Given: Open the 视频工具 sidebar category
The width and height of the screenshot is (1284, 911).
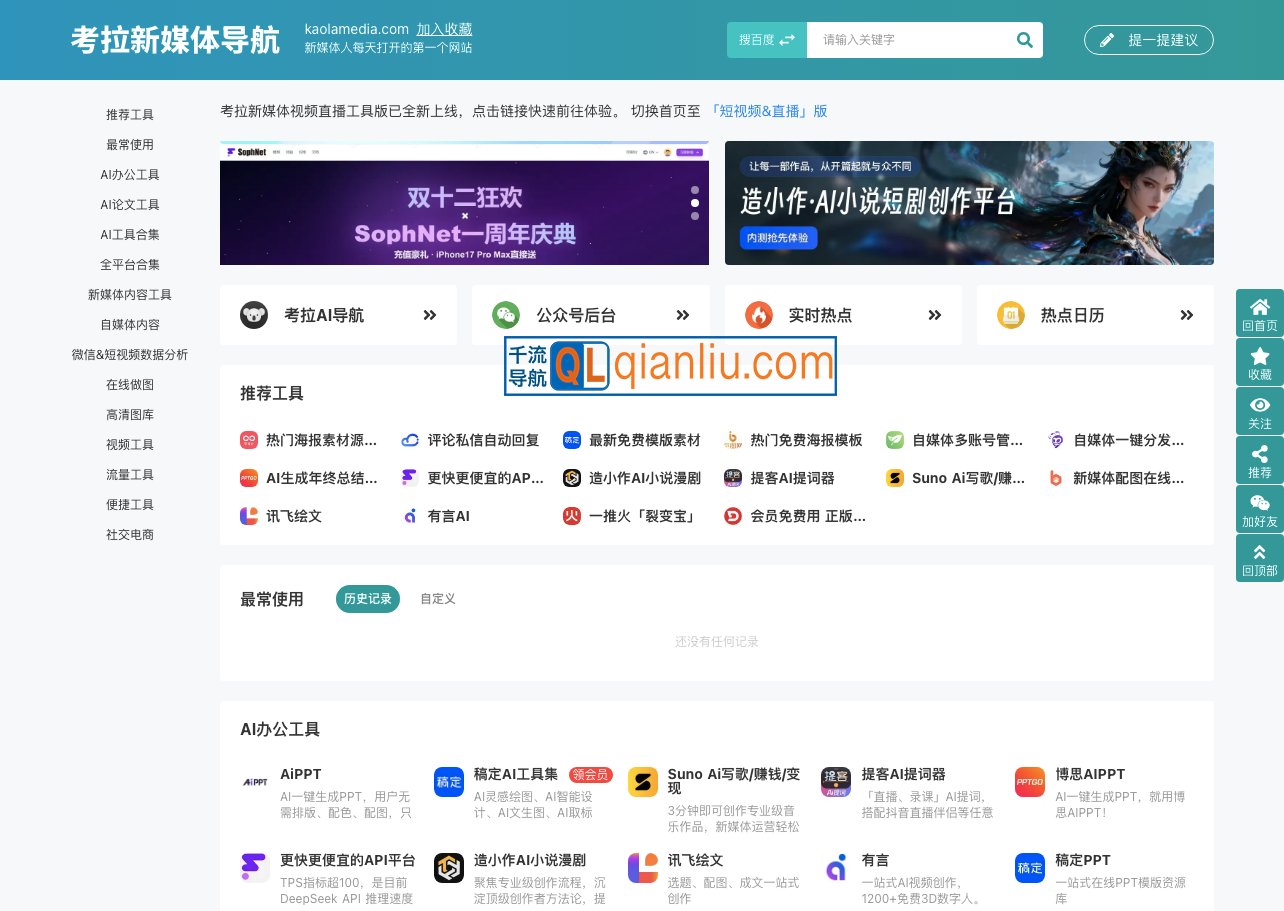Looking at the screenshot, I should tap(129, 444).
